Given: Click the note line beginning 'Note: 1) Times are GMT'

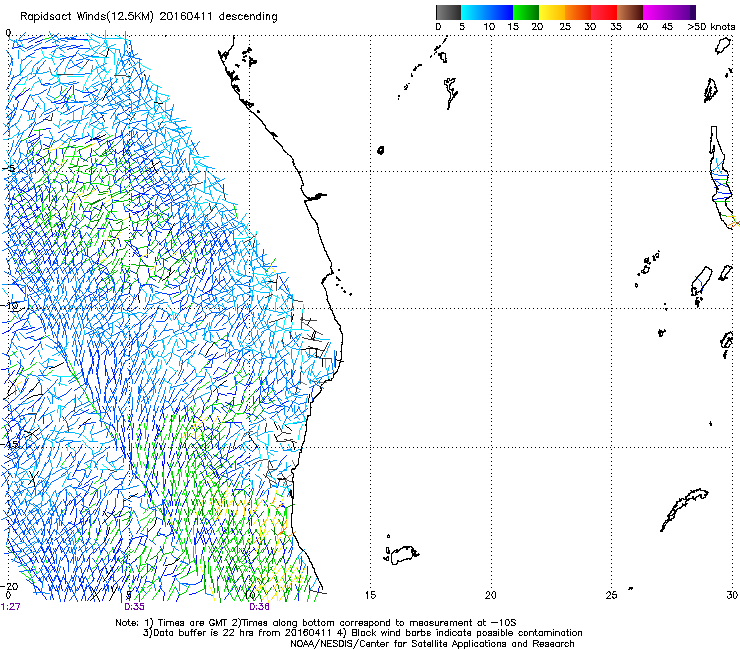Looking at the screenshot, I should [316, 623].
